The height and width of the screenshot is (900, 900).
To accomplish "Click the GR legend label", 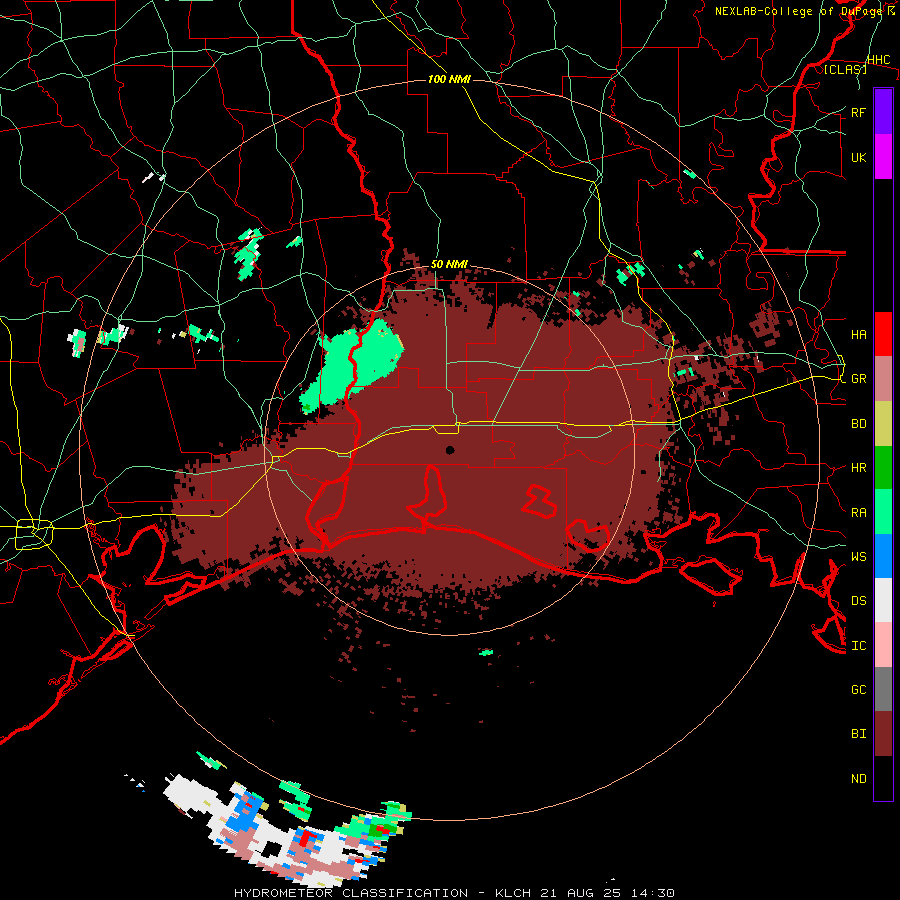I will pos(858,379).
